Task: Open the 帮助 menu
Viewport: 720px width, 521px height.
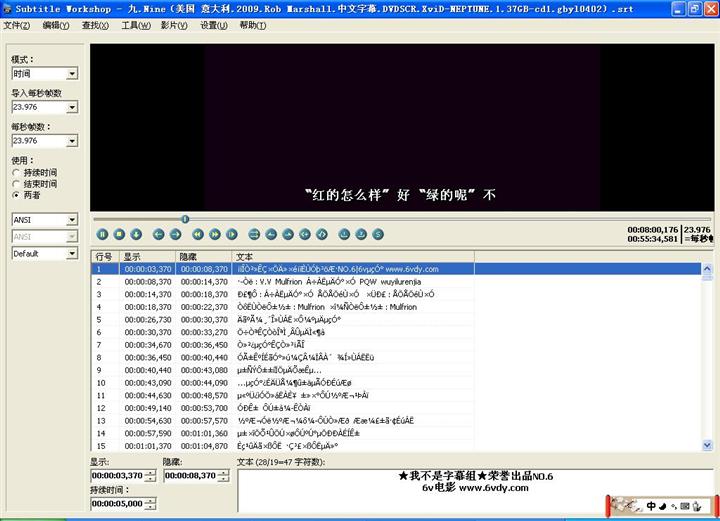Action: tap(253, 26)
